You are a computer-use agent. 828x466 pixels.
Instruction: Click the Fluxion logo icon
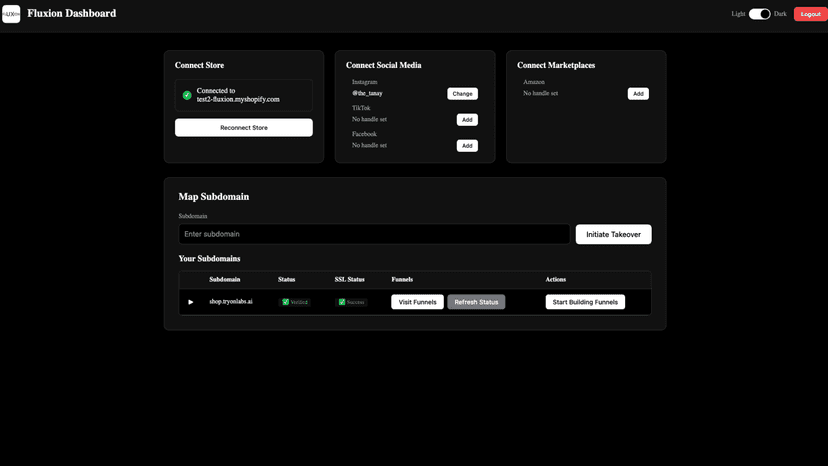point(11,14)
